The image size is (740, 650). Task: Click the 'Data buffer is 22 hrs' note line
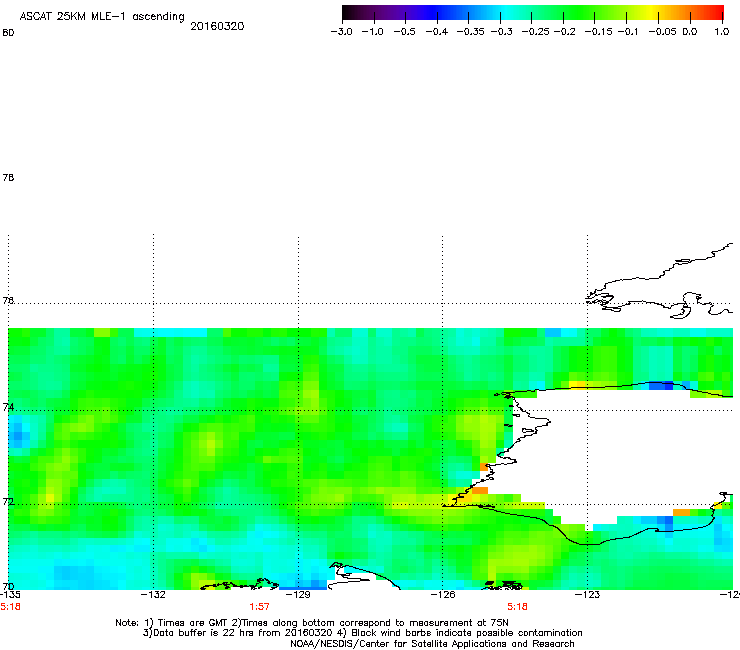point(362,633)
